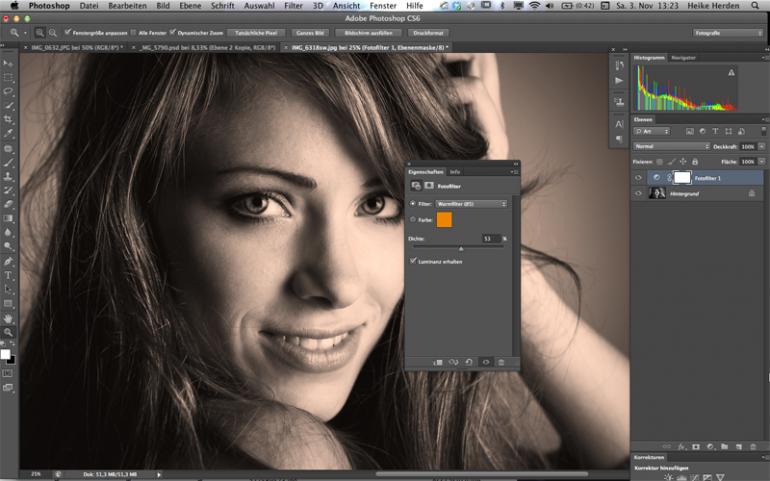Select the Lasso tool
The image size is (770, 481).
8,91
